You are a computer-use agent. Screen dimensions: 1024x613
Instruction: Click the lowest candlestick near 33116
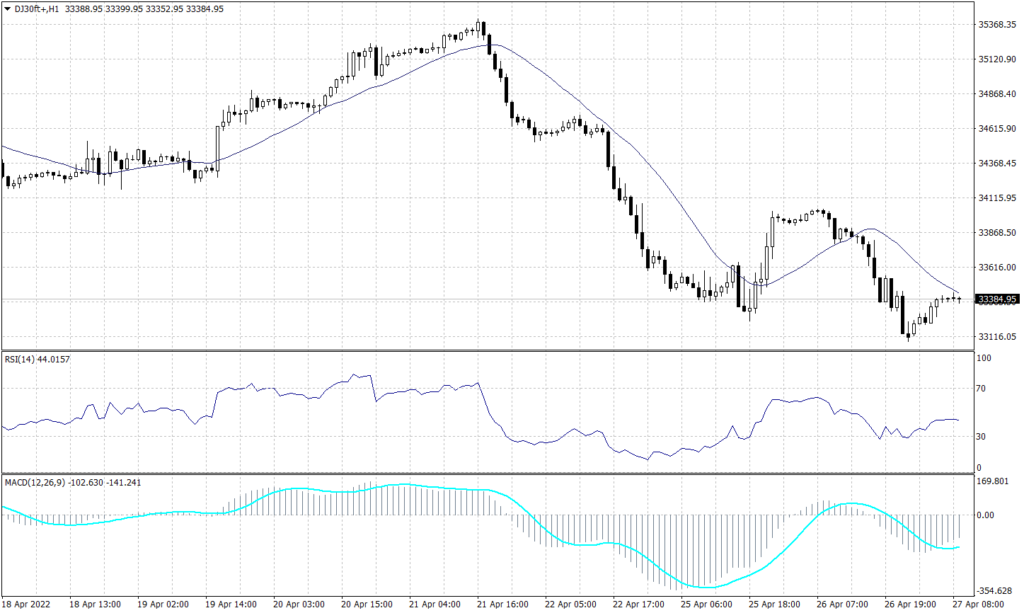pos(908,335)
